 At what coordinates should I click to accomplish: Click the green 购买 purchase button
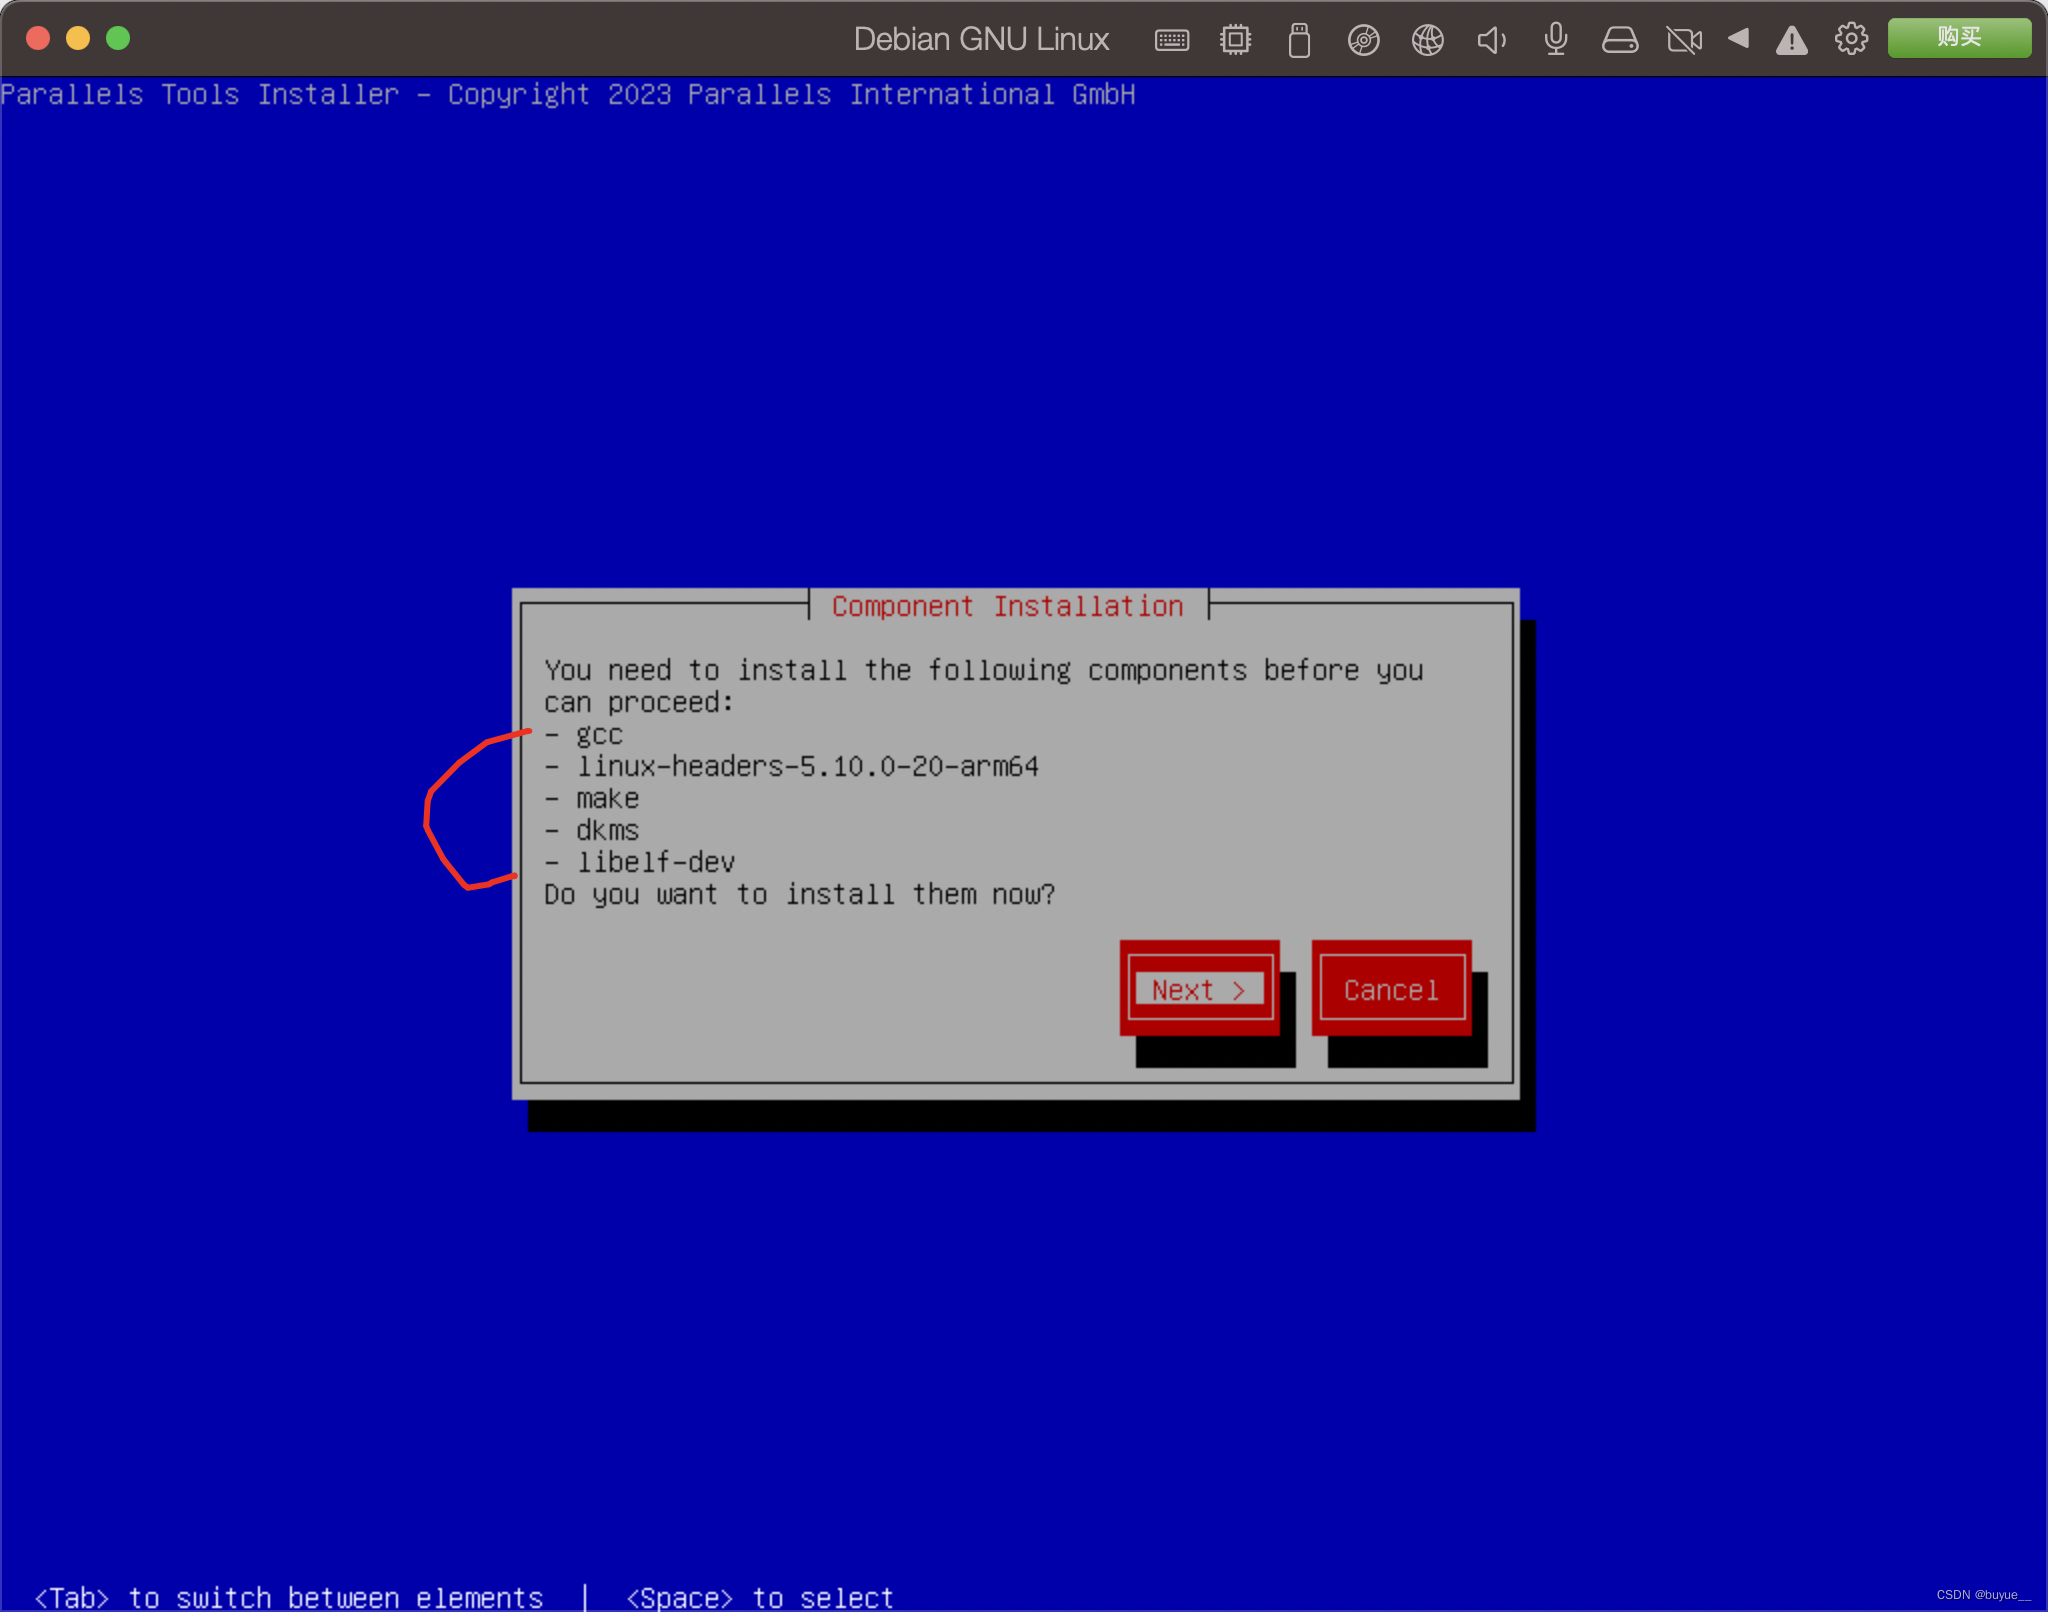pos(1958,38)
